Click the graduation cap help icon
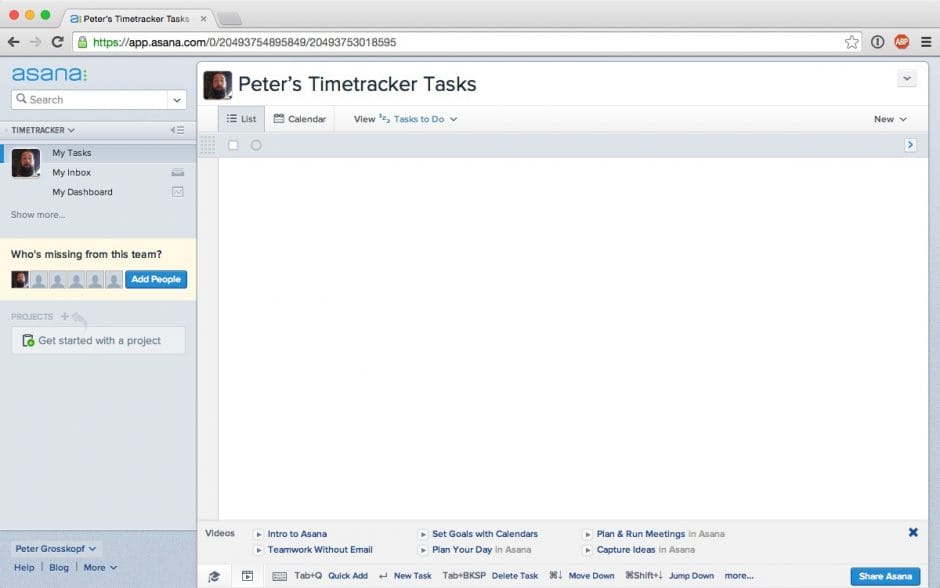The height and width of the screenshot is (588, 940). (x=214, y=576)
